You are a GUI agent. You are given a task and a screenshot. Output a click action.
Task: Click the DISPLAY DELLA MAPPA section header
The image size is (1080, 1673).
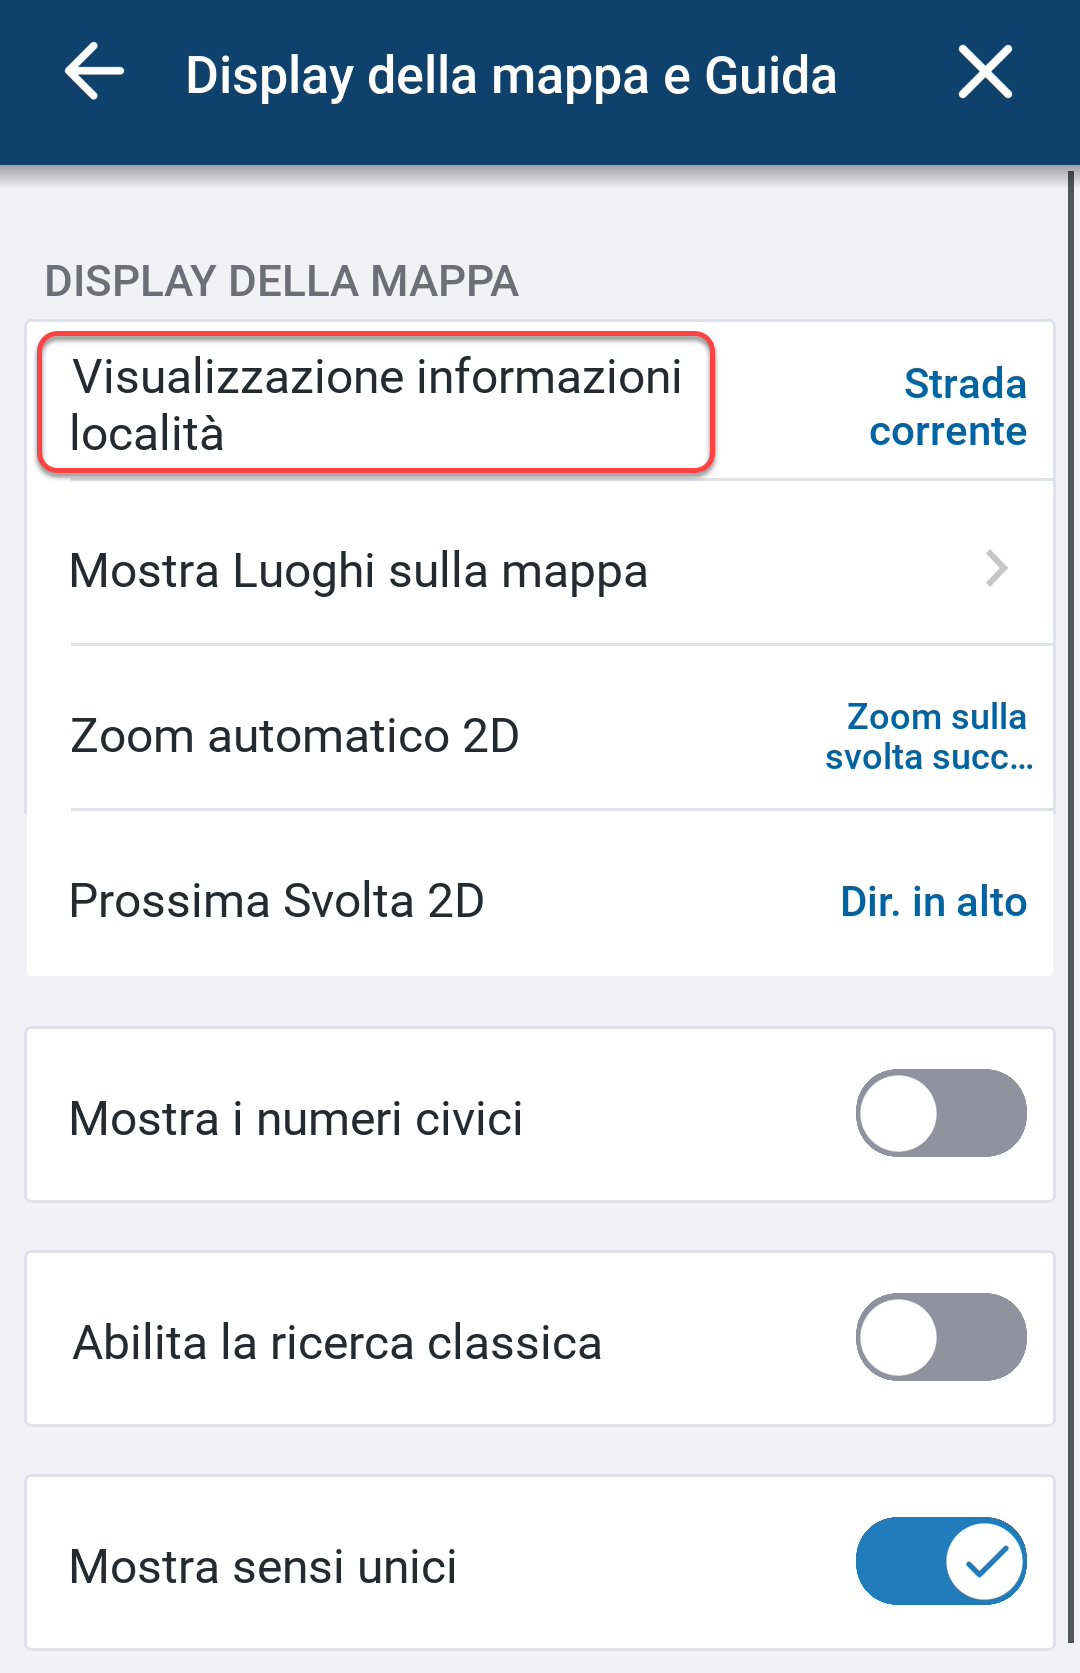click(x=281, y=281)
